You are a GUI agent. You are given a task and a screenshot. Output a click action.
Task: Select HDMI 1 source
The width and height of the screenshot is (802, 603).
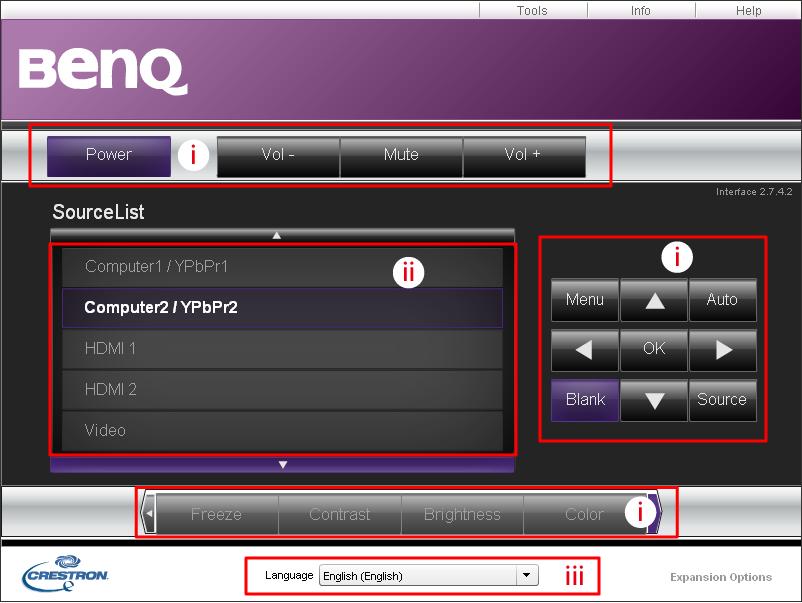(282, 349)
